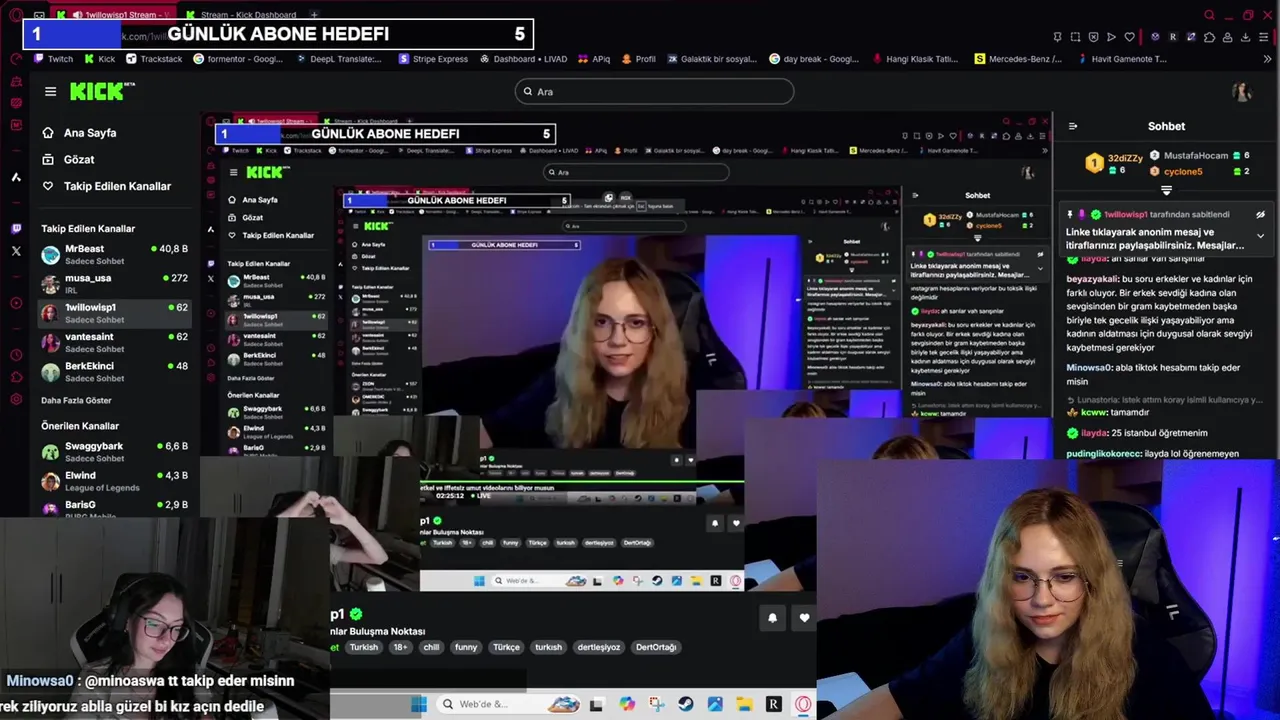Open Trackstack bookmark

pos(154,59)
